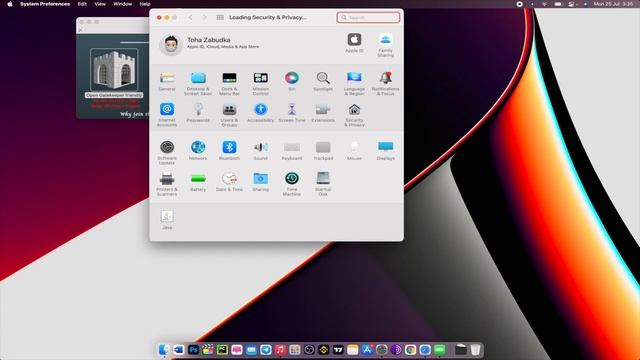Screen dimensions: 640x360
Task: Open the Music app from the Dock
Action: pos(280,350)
